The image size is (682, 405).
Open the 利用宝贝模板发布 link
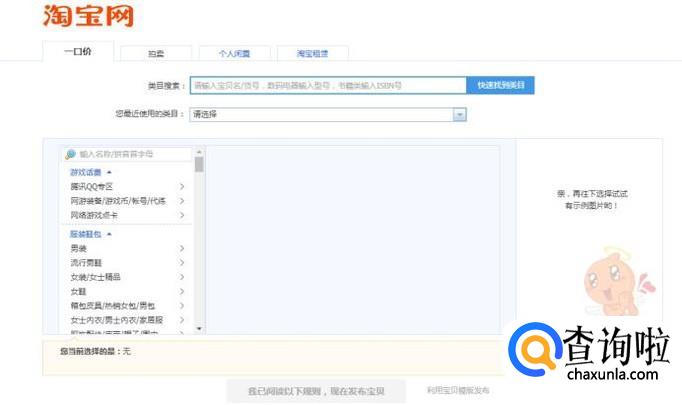(458, 390)
